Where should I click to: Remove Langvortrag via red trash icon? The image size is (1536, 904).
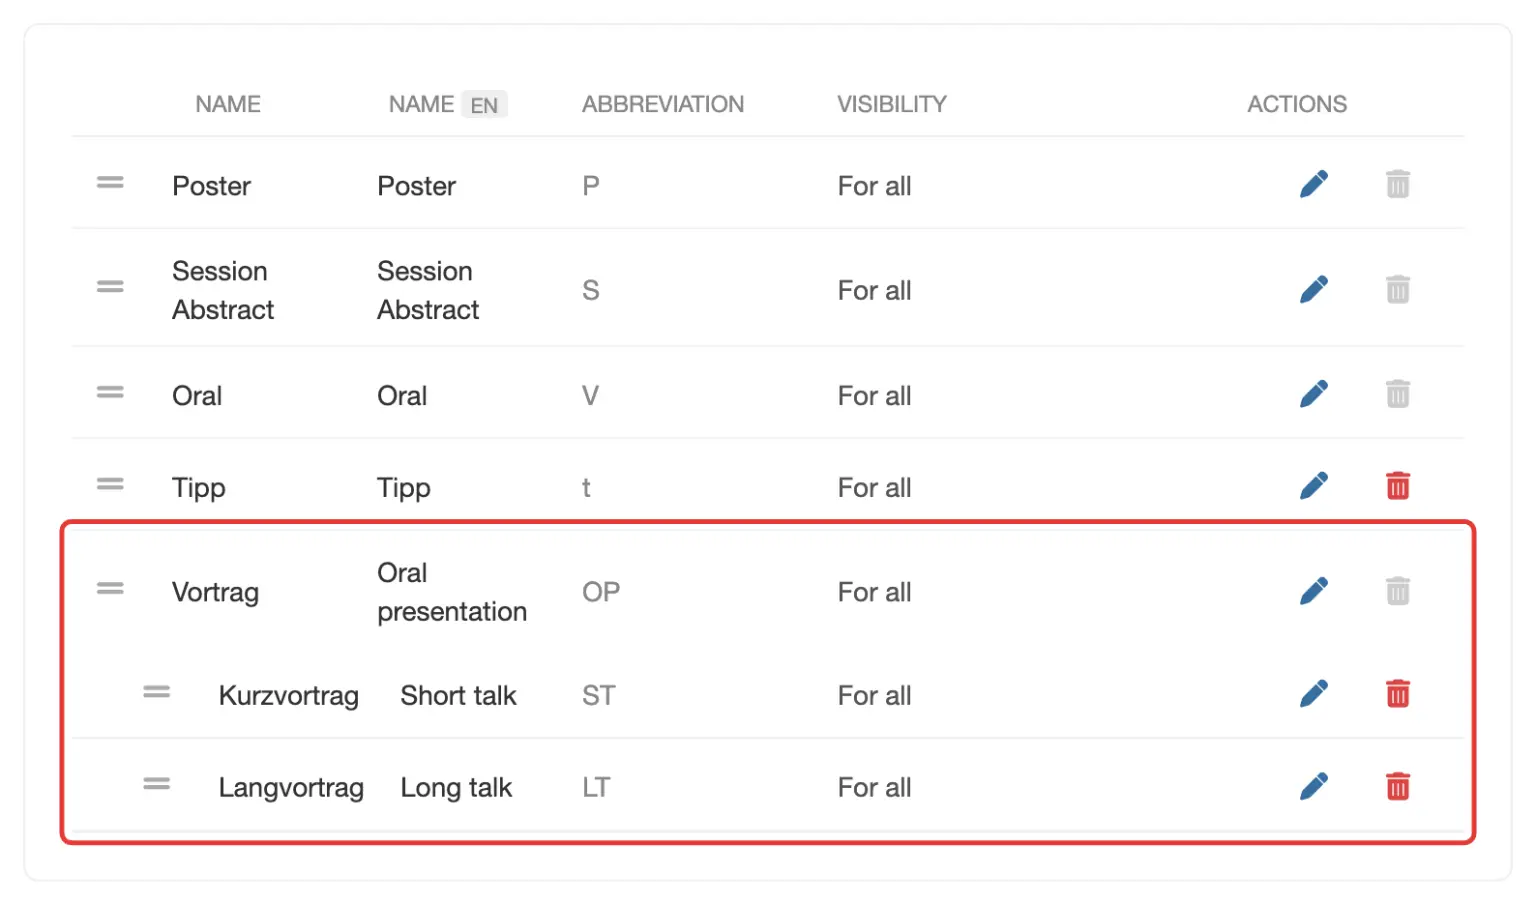click(x=1398, y=787)
